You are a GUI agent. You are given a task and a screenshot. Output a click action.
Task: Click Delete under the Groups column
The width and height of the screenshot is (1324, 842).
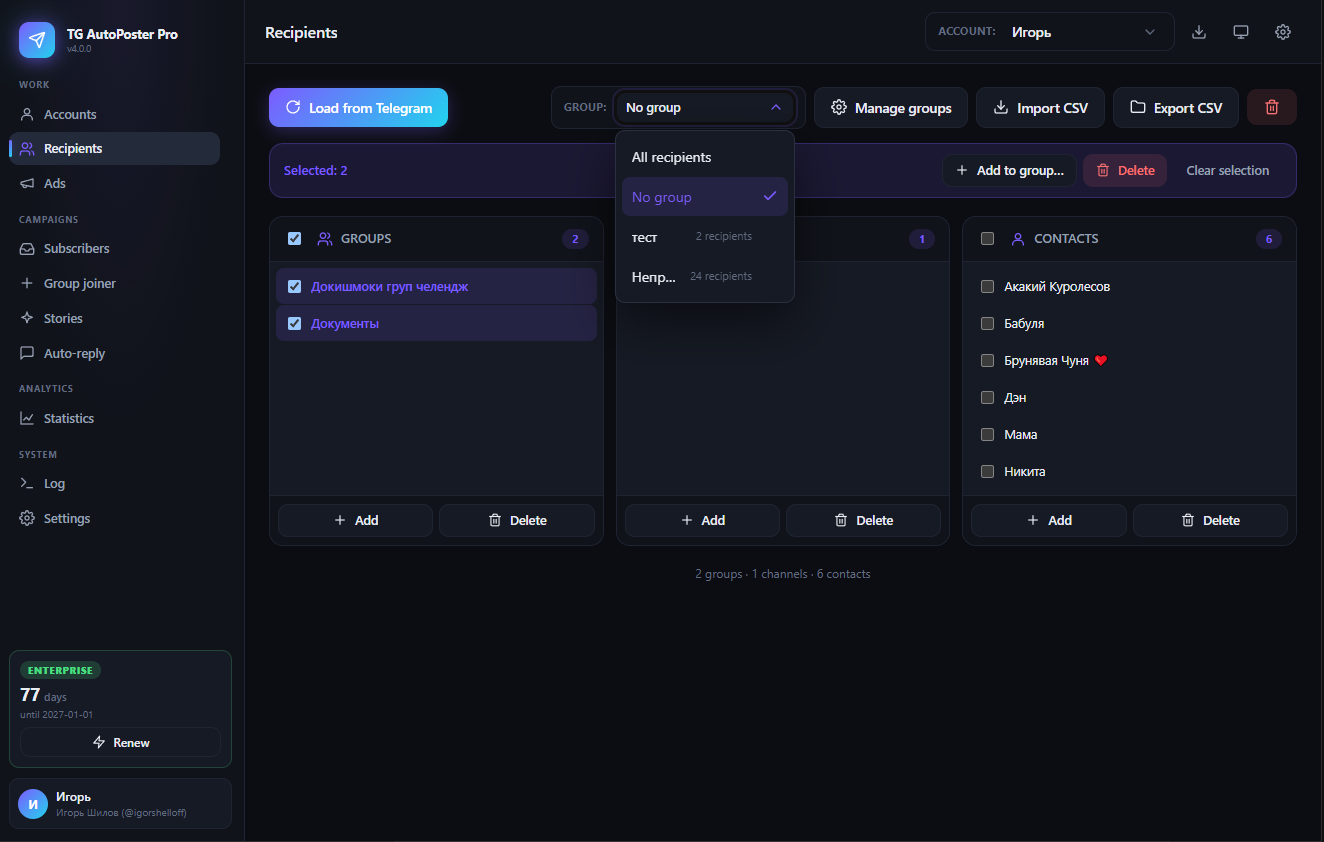pos(517,520)
